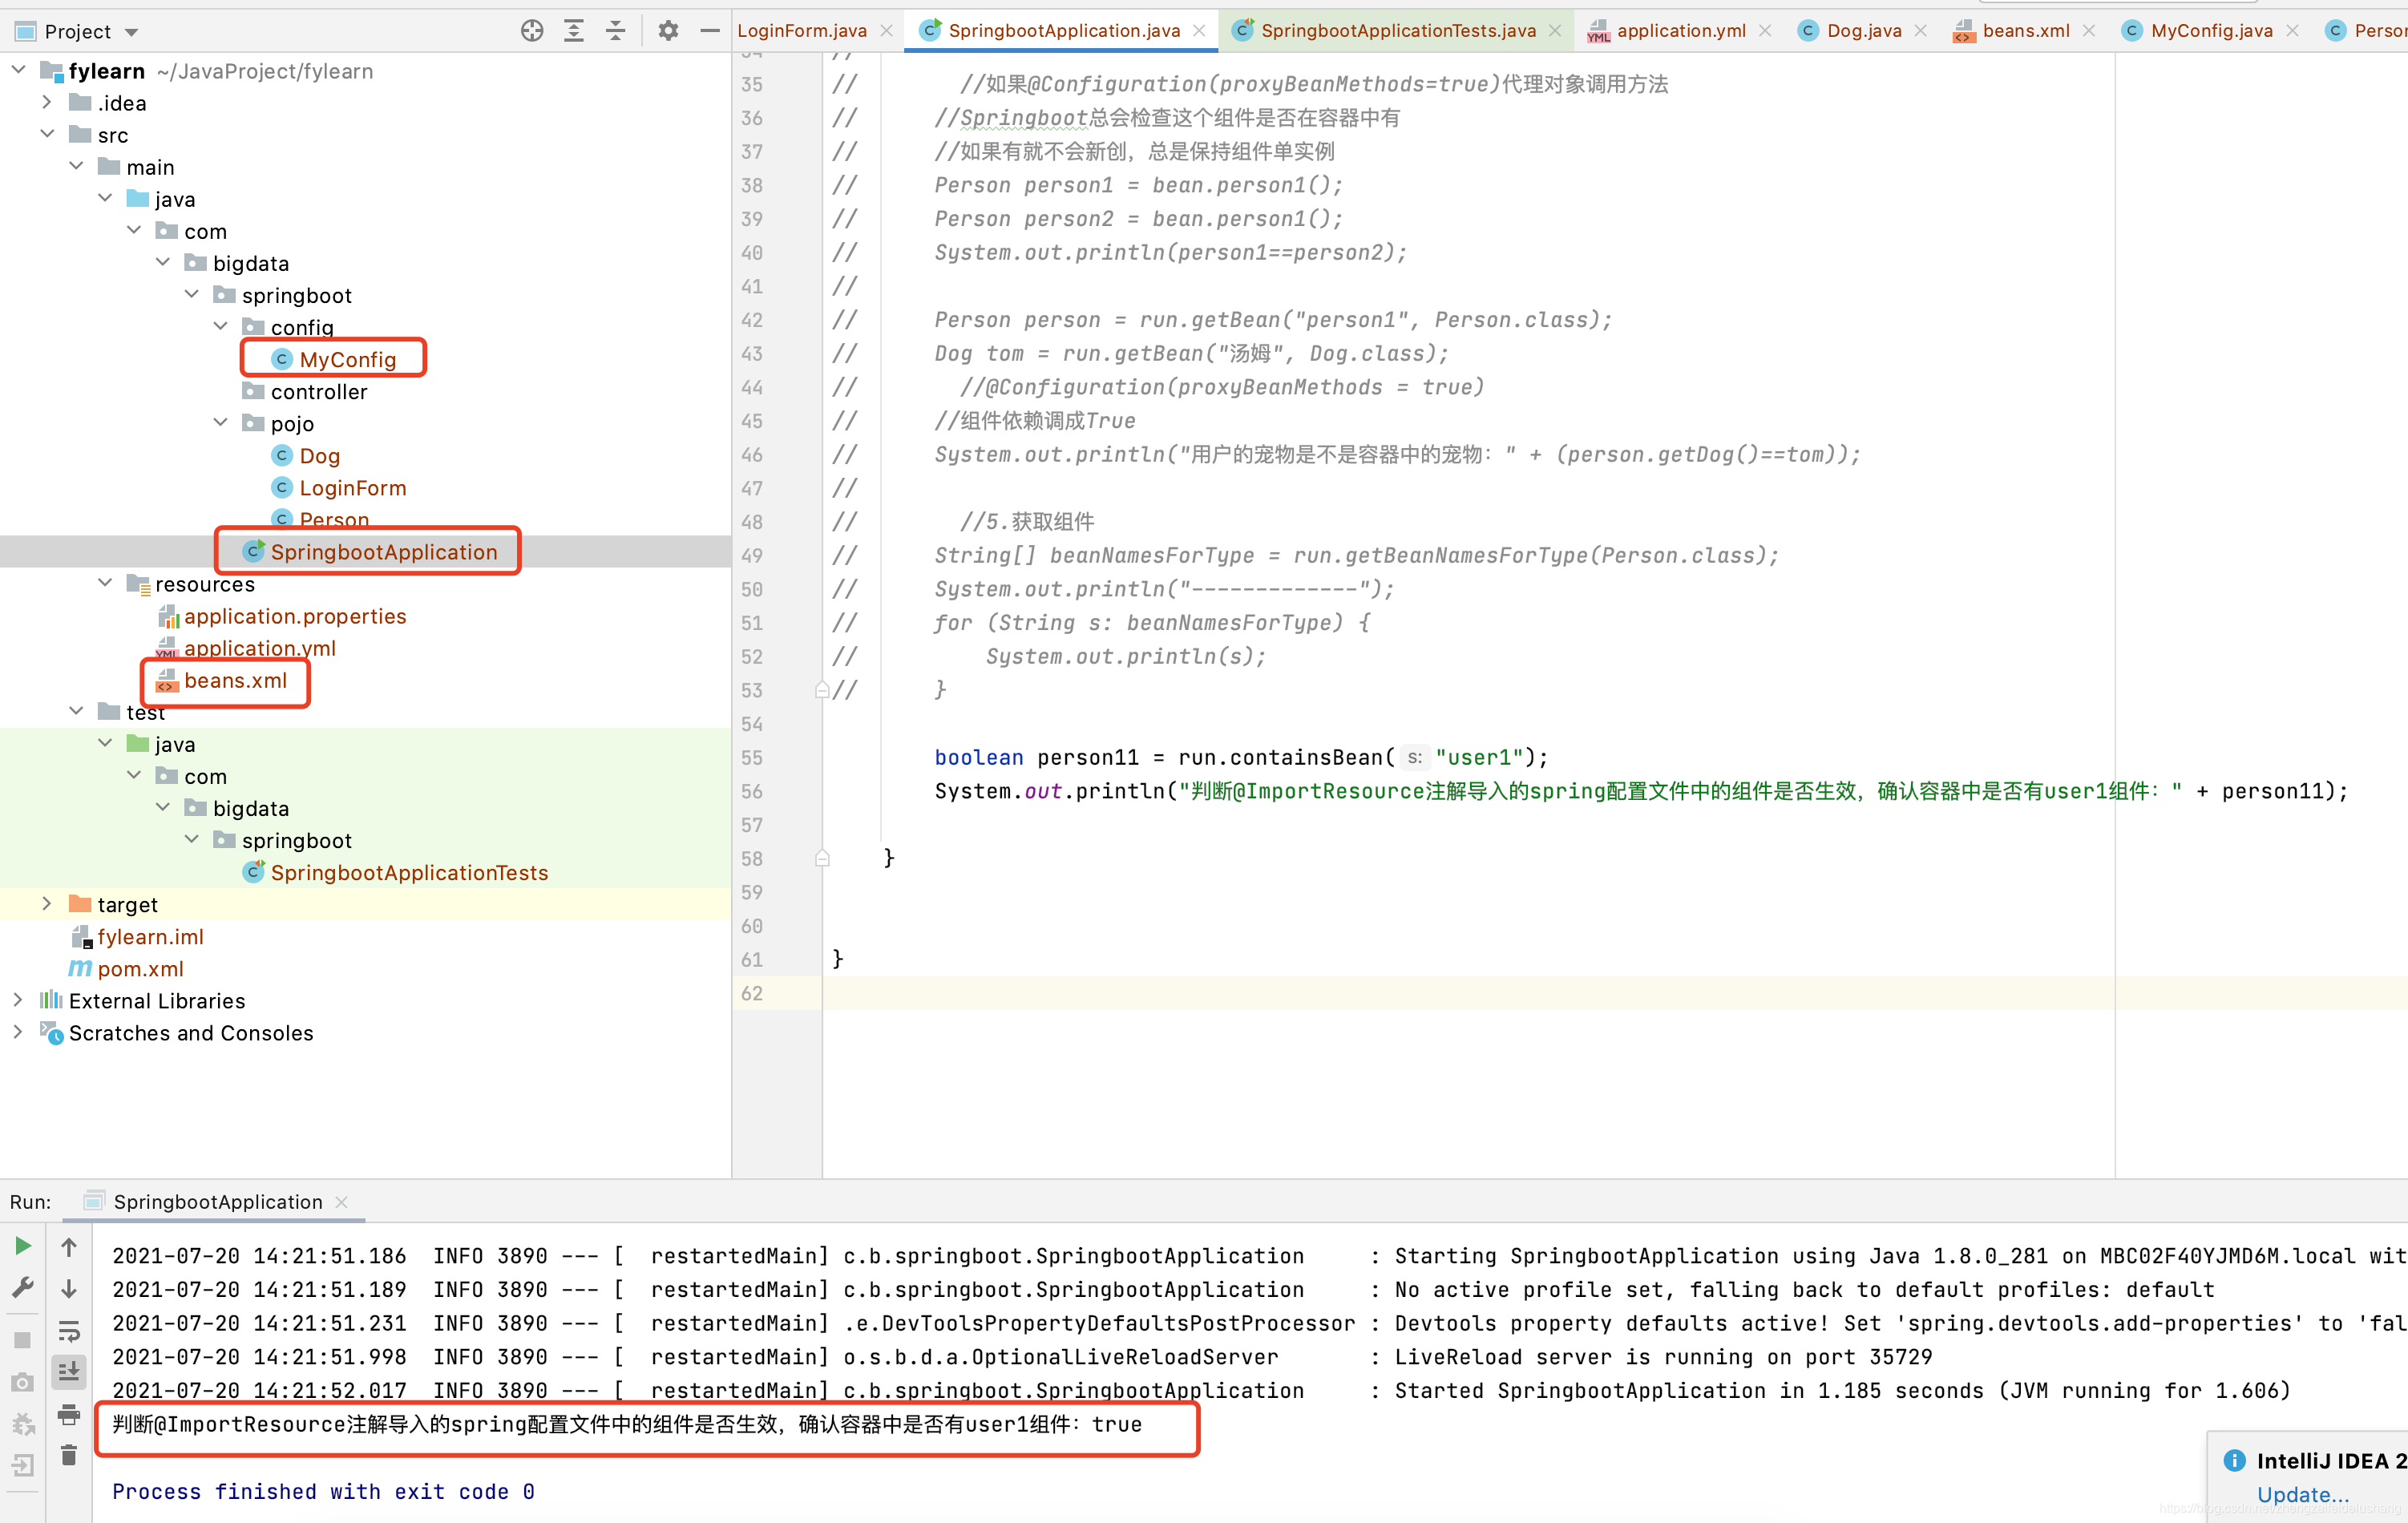
Task: Close the SpringbootApplication Run tab
Action: (342, 1201)
